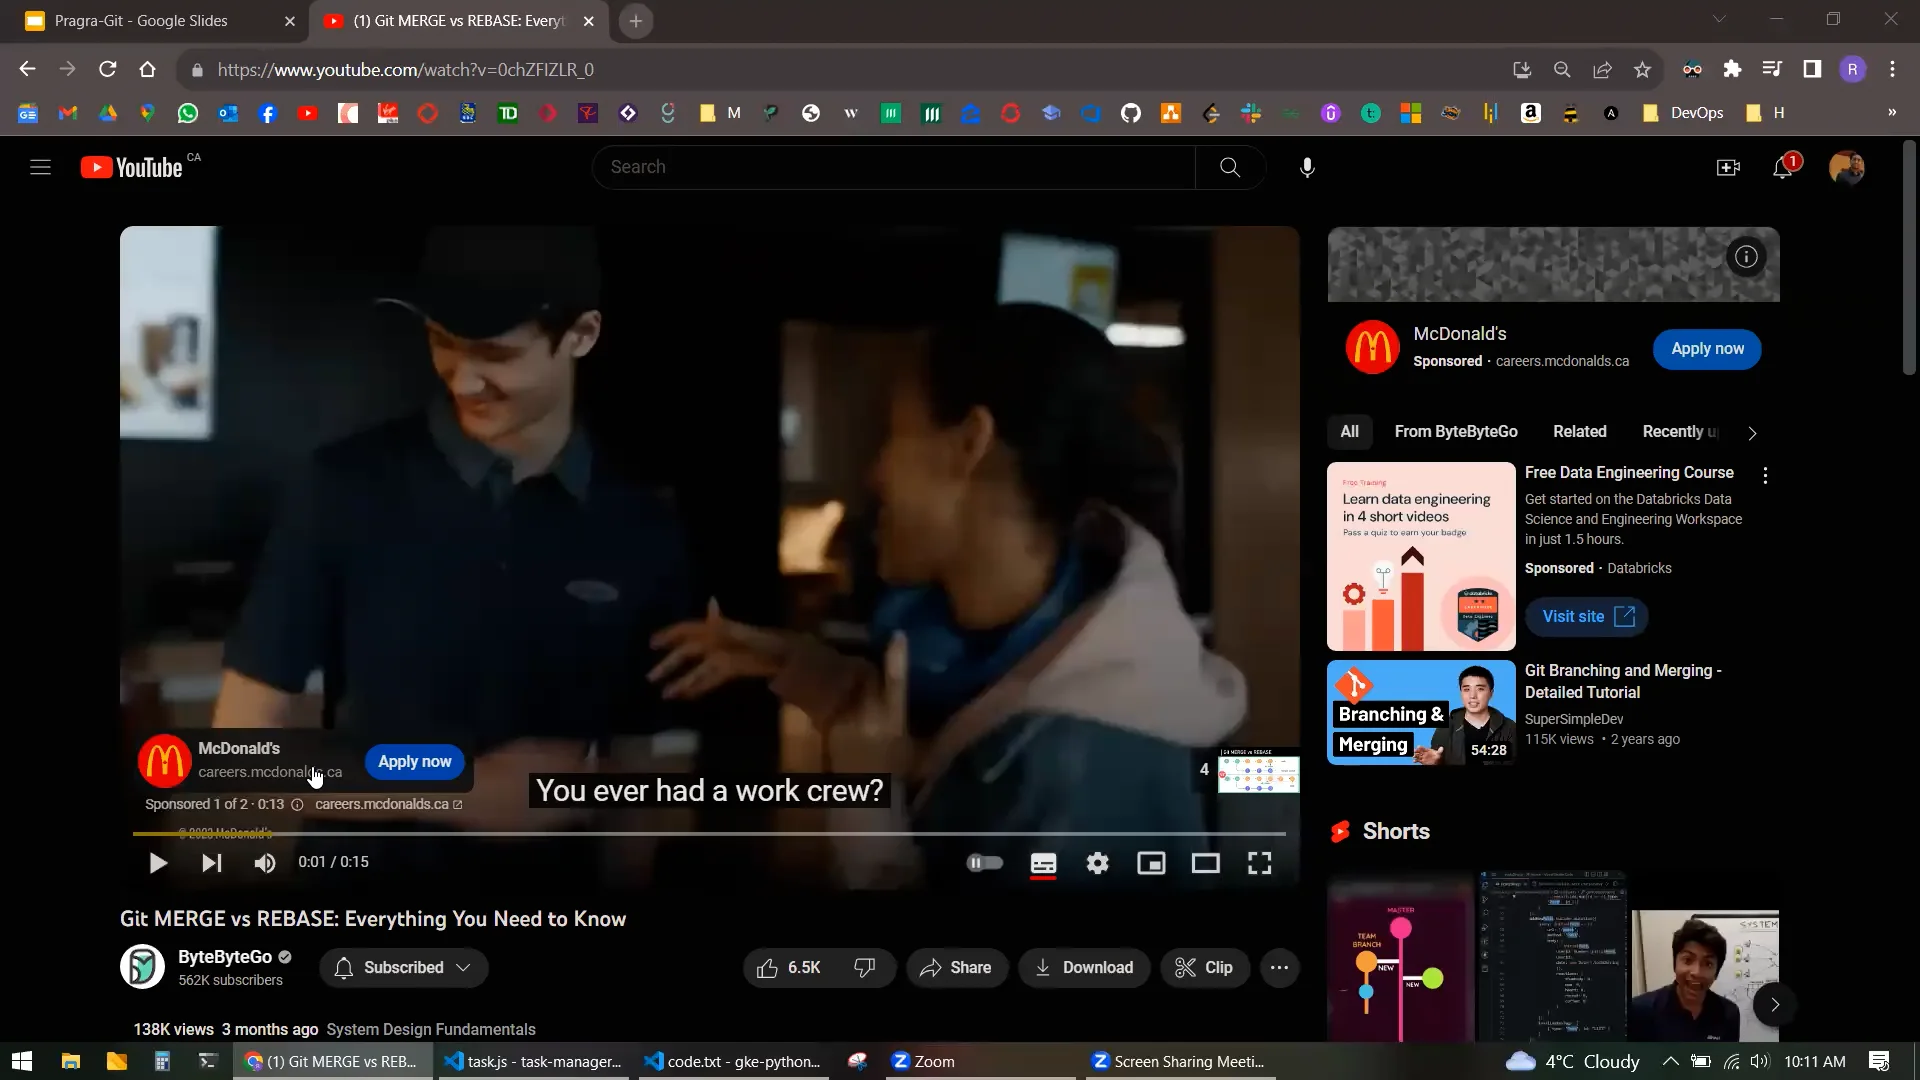Image resolution: width=1920 pixels, height=1080 pixels.
Task: Mute the video volume speaker
Action: coord(264,863)
